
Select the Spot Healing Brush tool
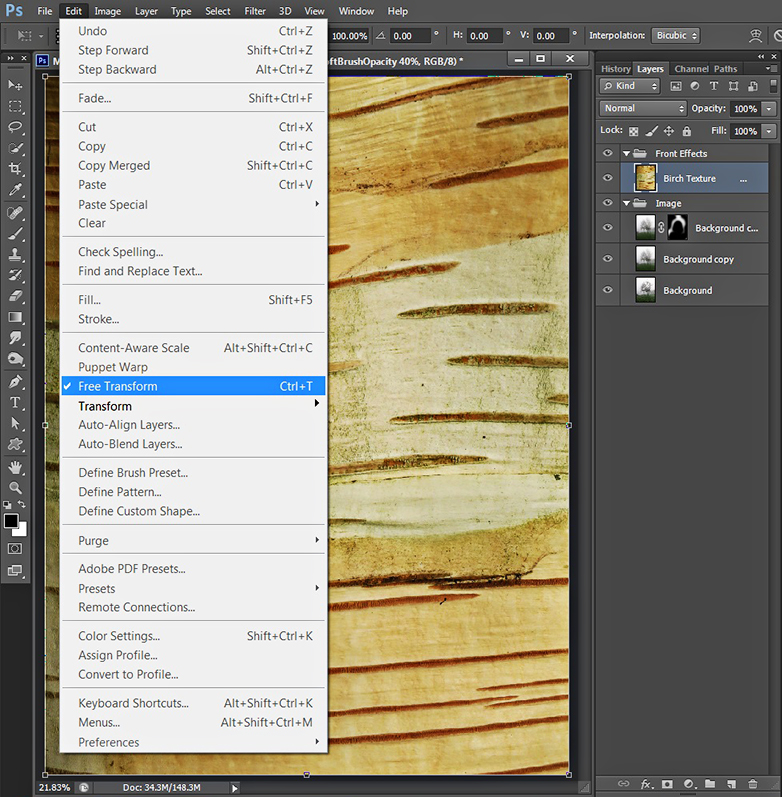point(15,212)
